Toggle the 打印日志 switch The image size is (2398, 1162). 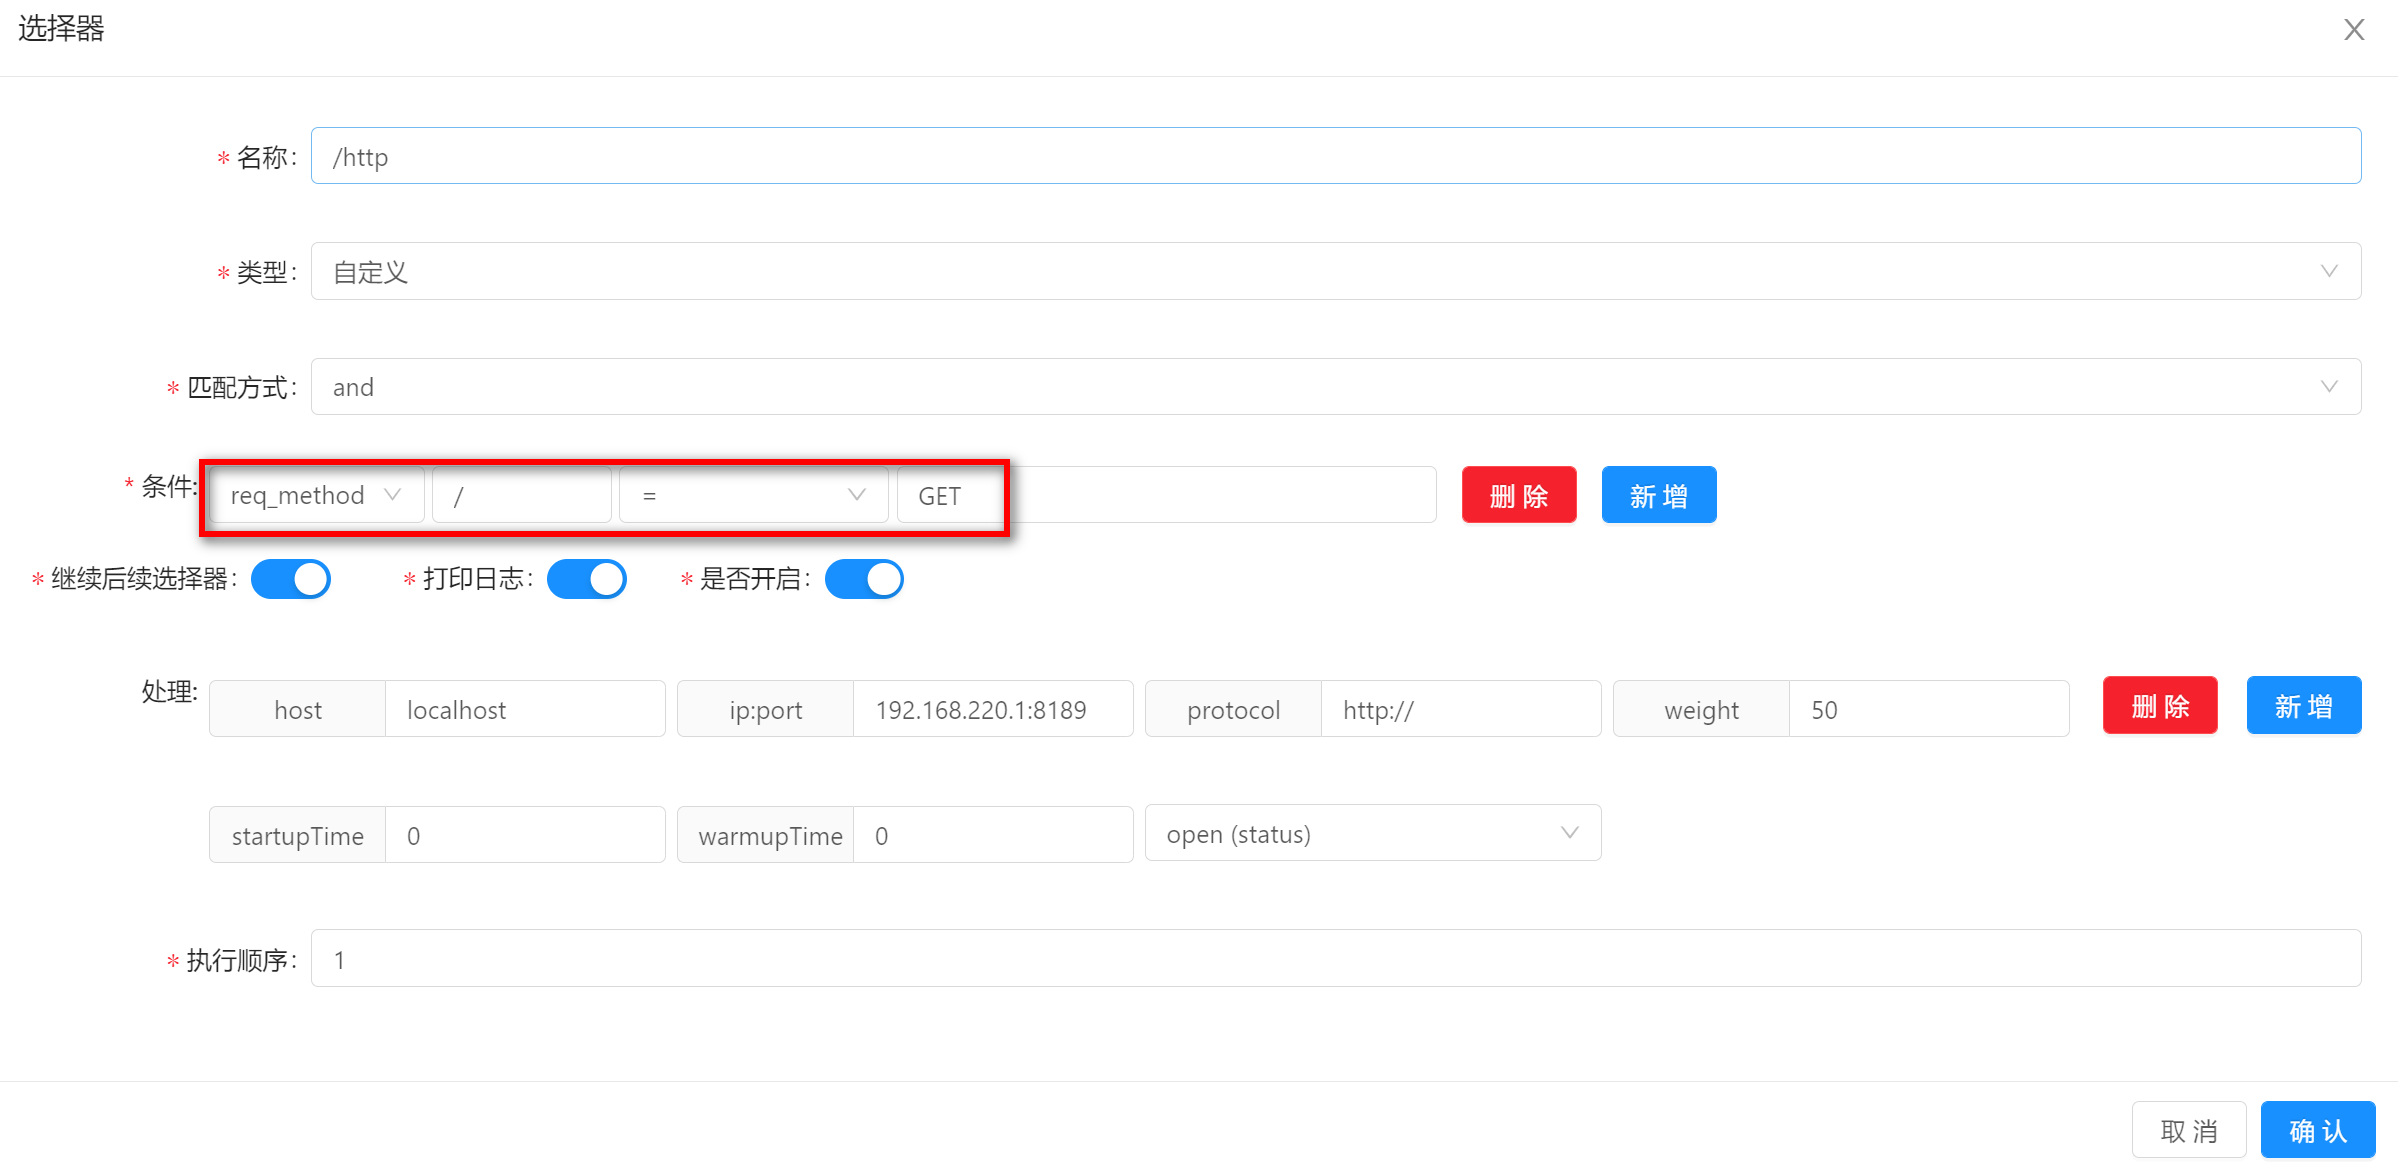click(x=587, y=579)
